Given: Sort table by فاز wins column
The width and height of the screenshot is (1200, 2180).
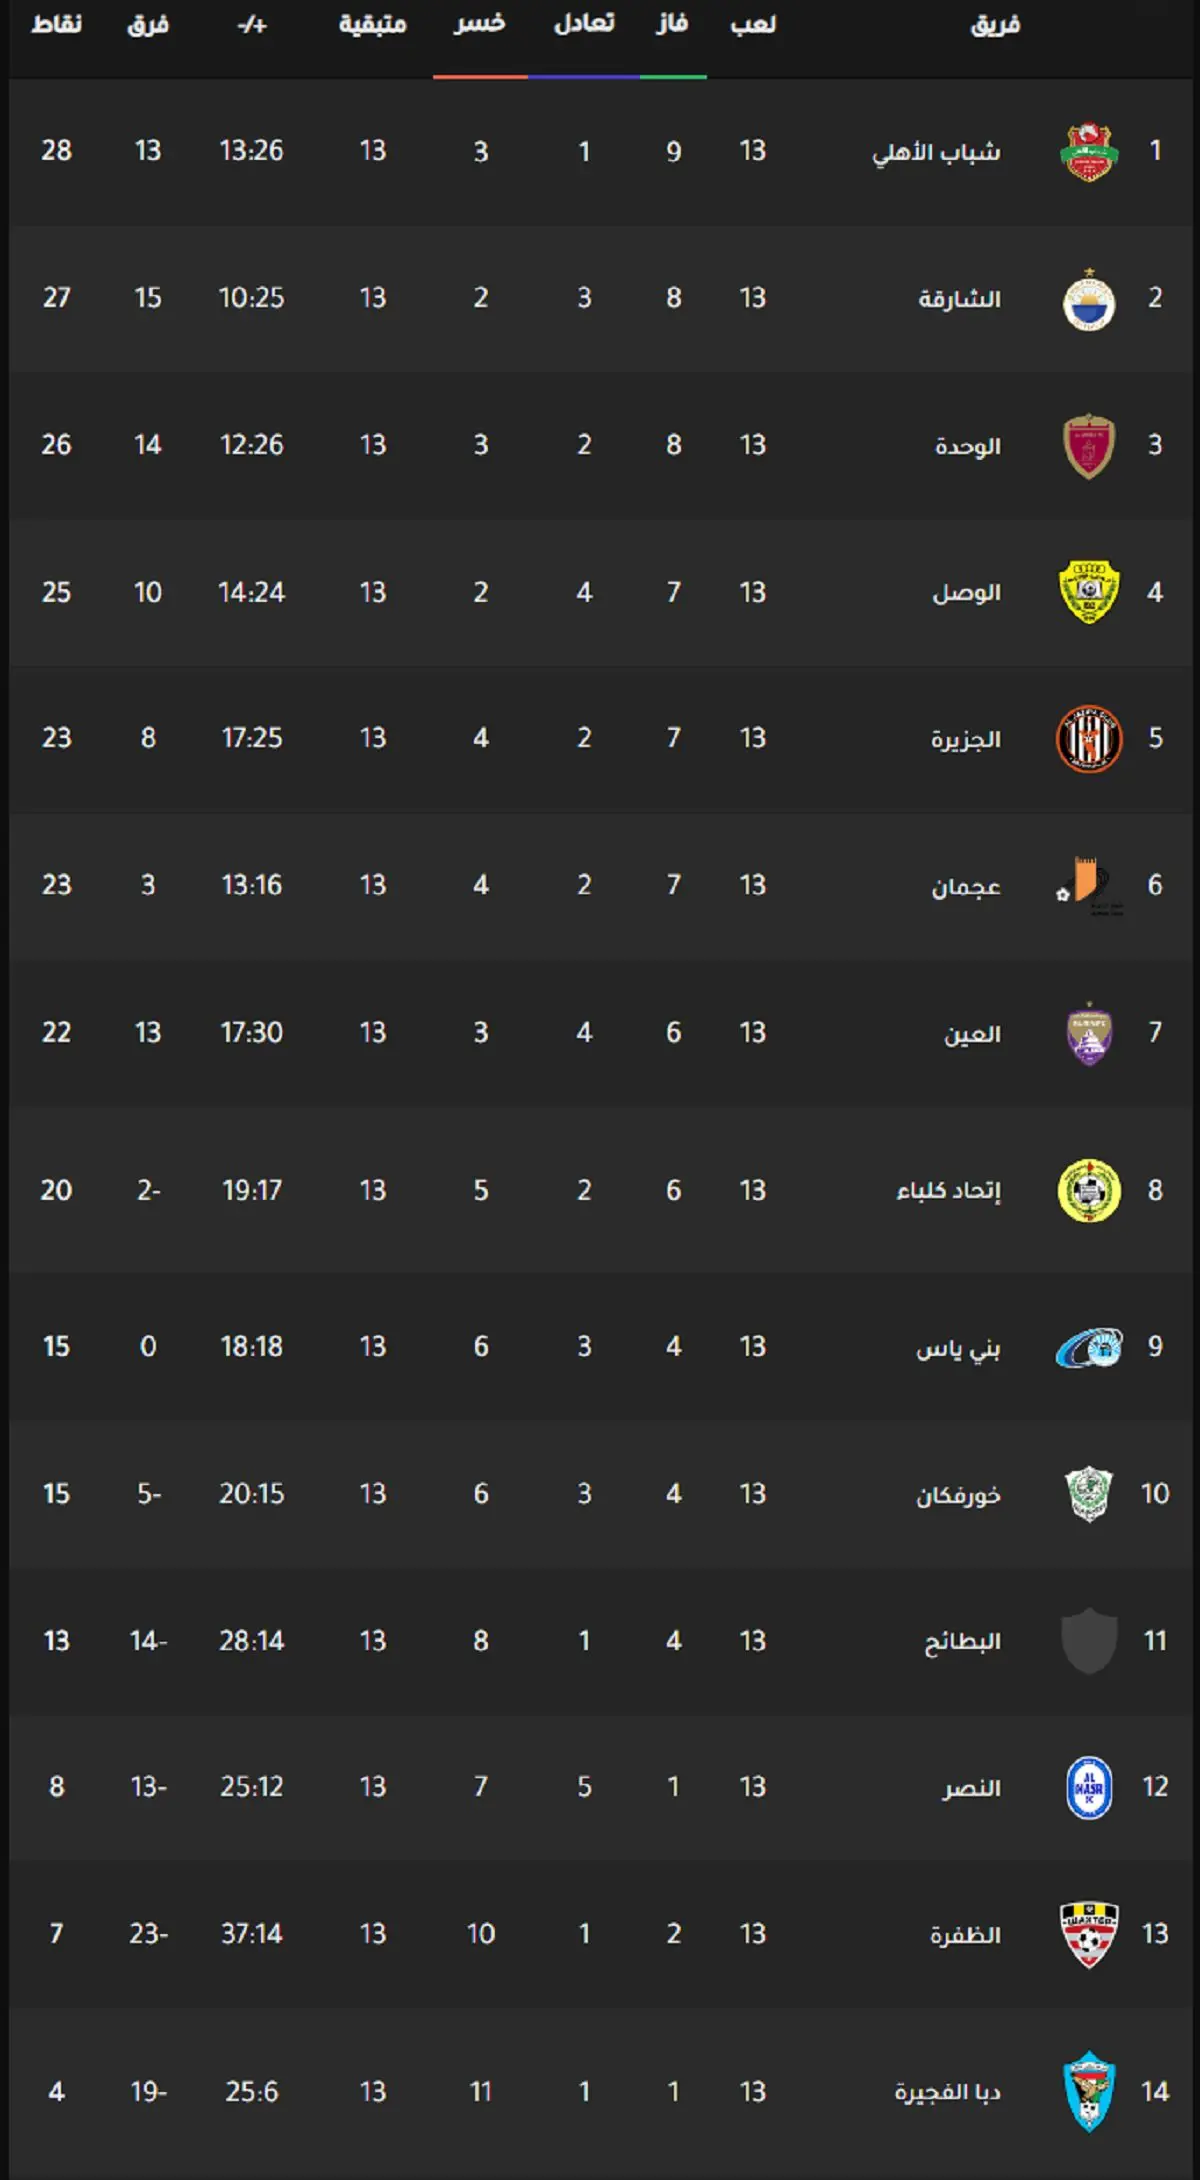Looking at the screenshot, I should [672, 24].
